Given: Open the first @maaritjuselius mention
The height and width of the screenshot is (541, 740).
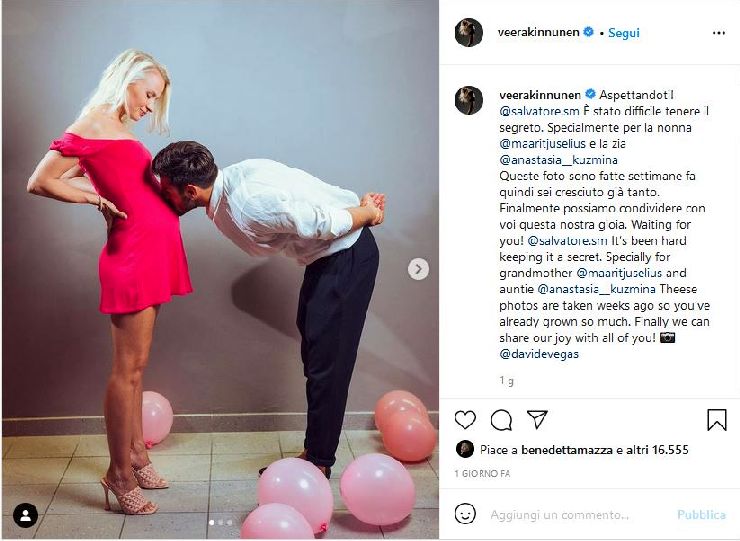Looking at the screenshot, I should click(x=542, y=144).
